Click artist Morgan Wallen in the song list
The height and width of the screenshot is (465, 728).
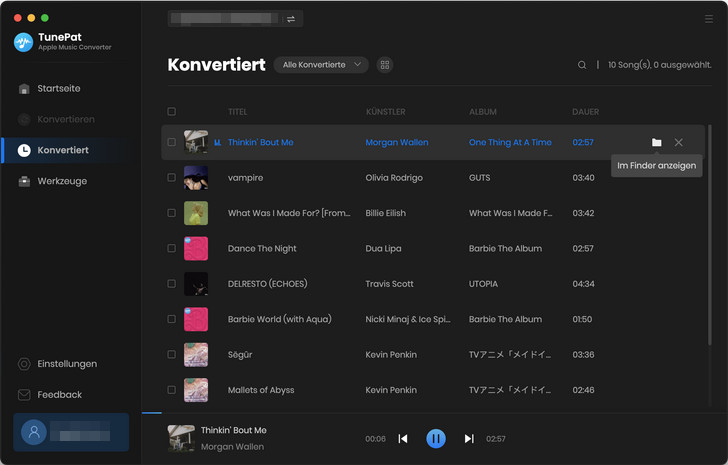point(396,142)
